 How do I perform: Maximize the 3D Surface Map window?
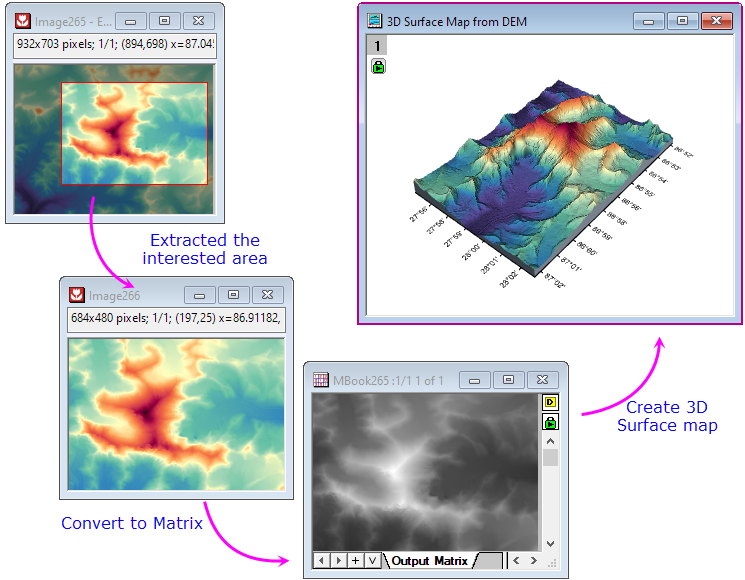(683, 20)
